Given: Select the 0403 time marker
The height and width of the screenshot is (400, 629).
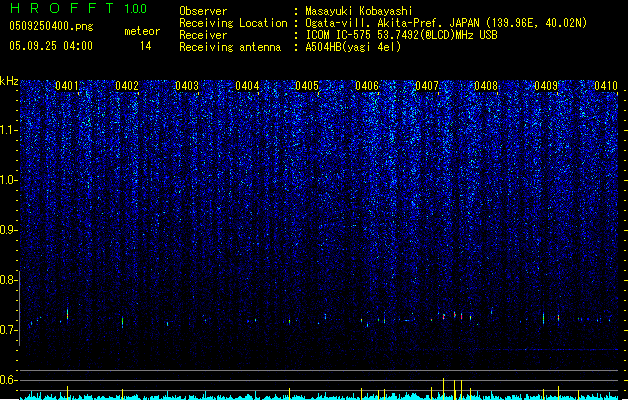Looking at the screenshot, I should pyautogui.click(x=187, y=85).
